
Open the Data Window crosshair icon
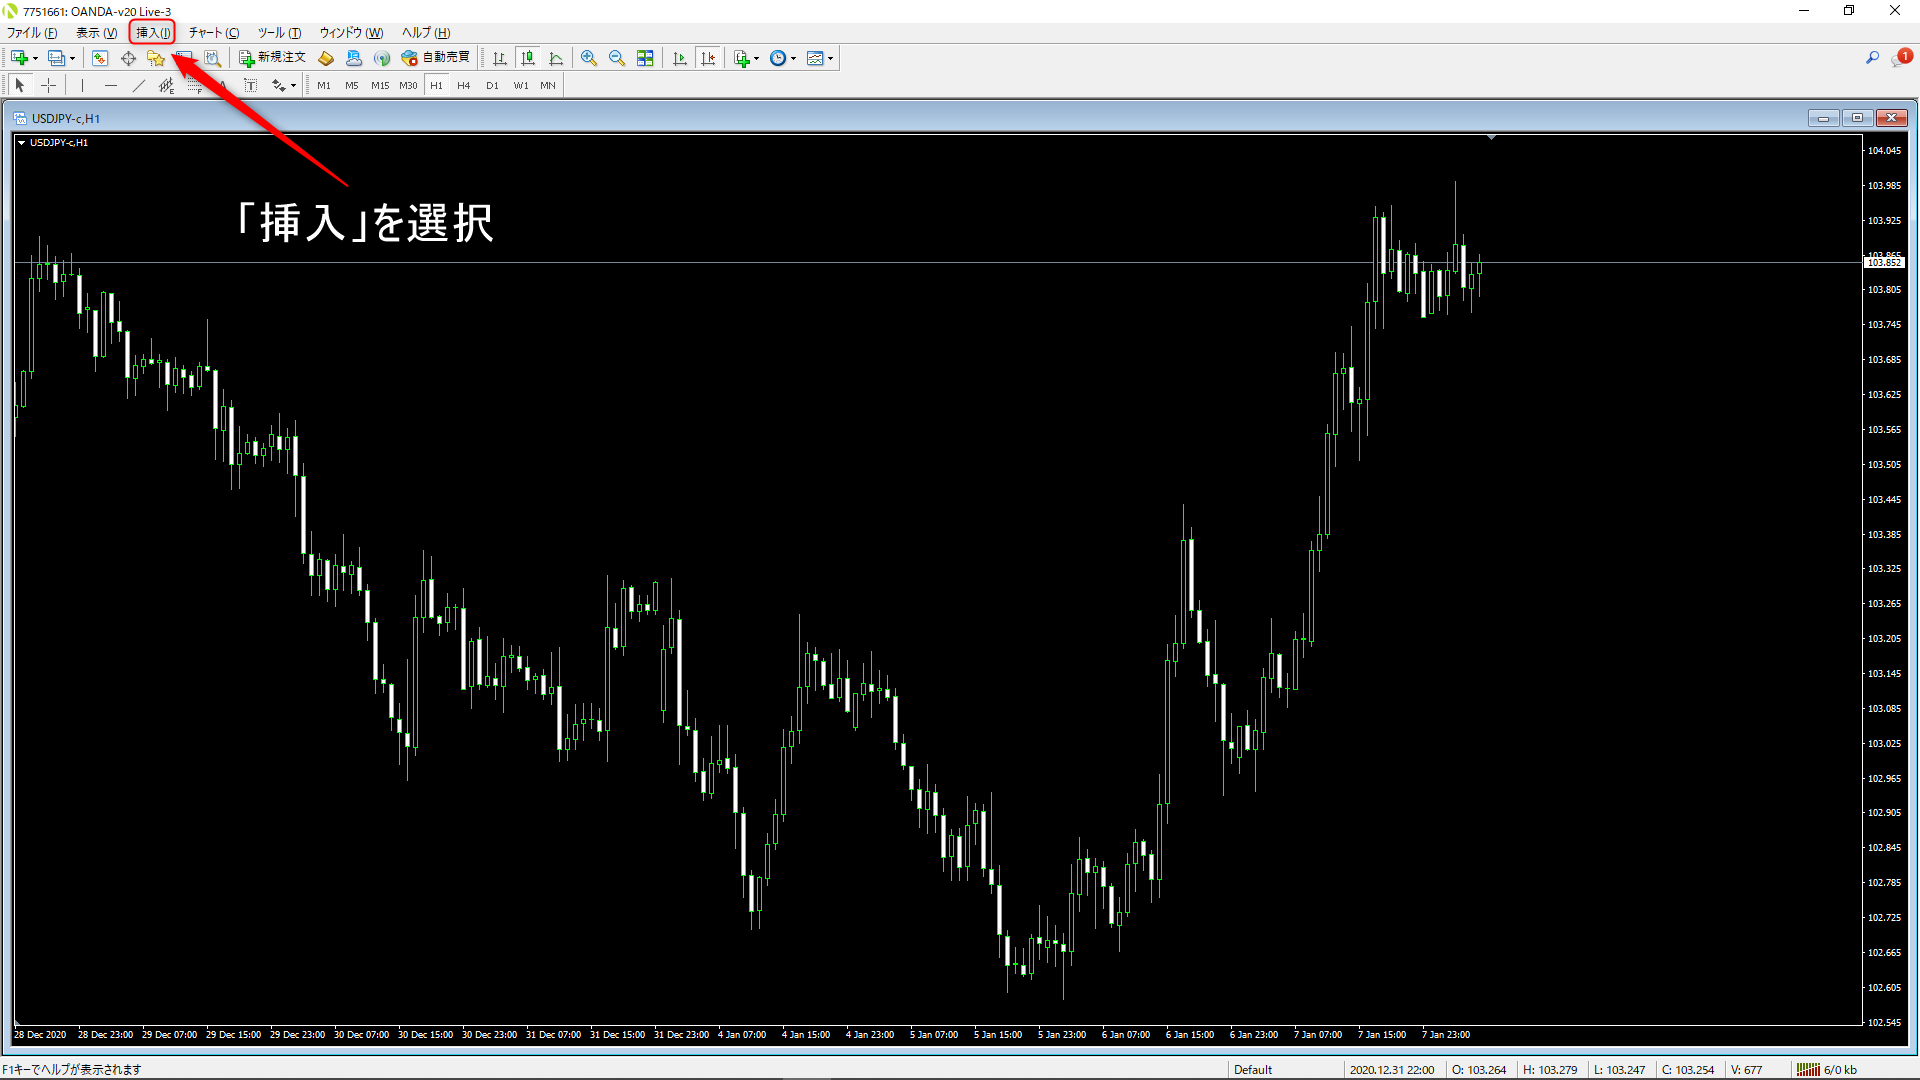click(128, 58)
